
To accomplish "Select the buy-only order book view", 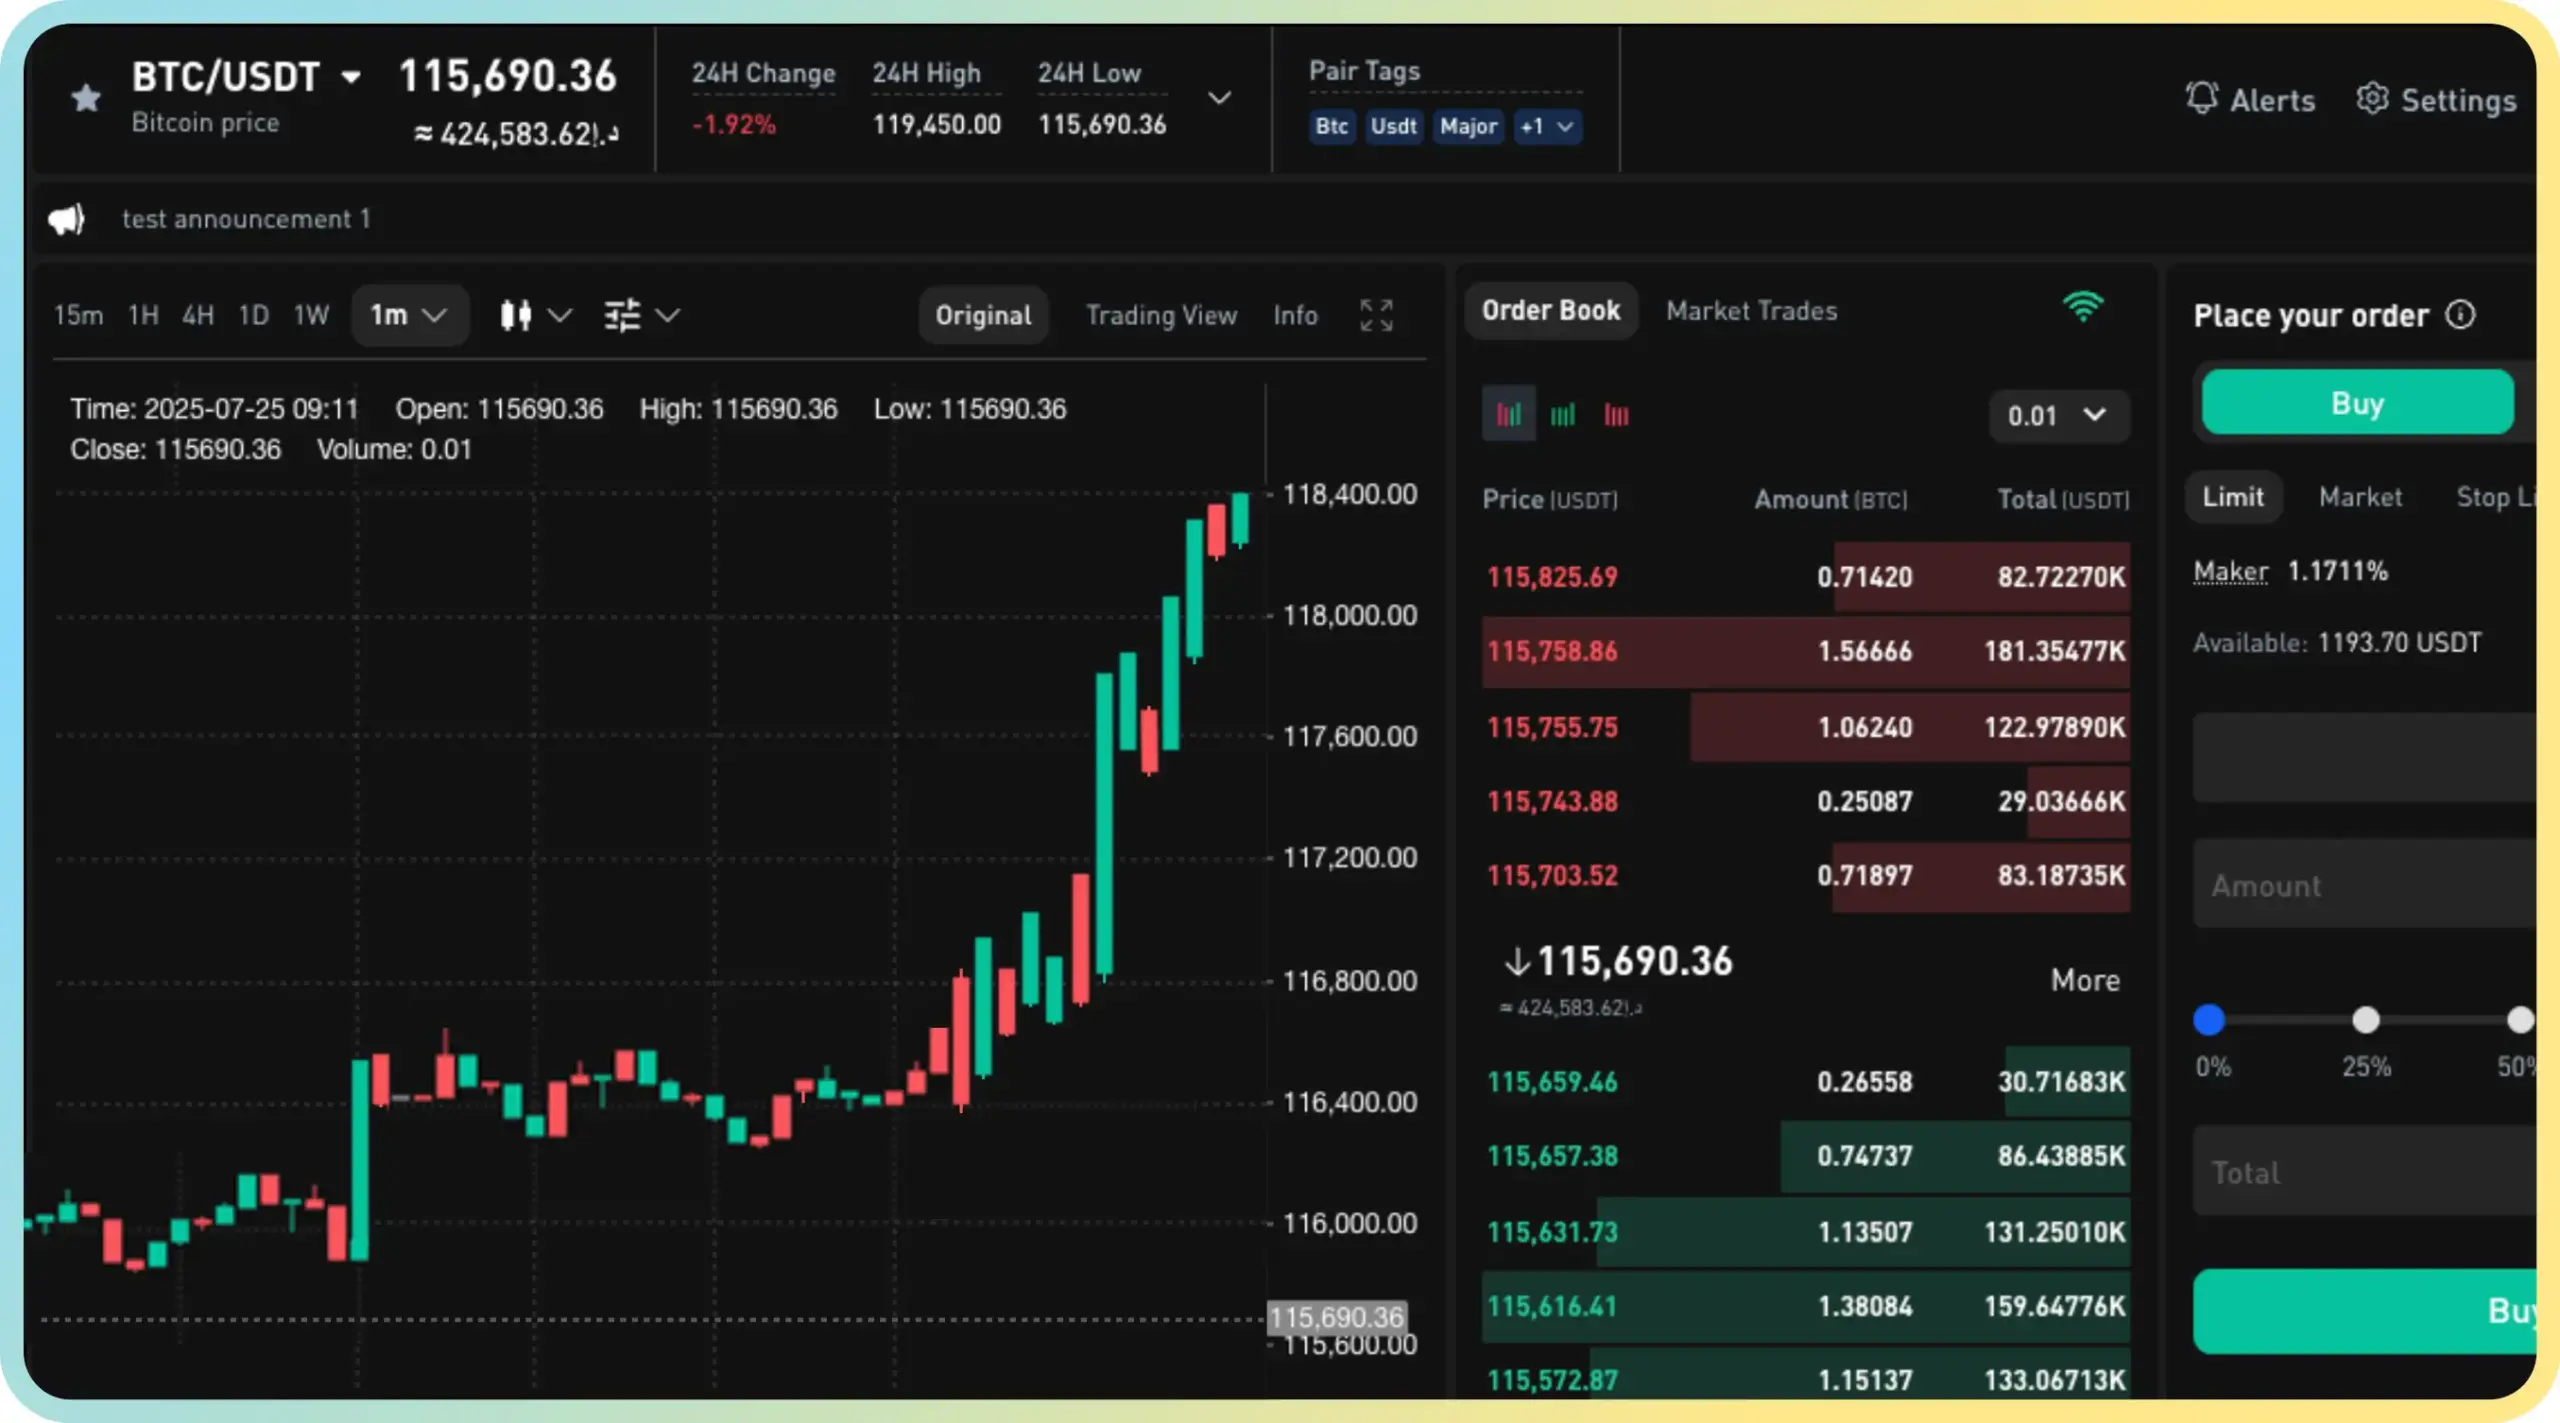I will point(1563,413).
